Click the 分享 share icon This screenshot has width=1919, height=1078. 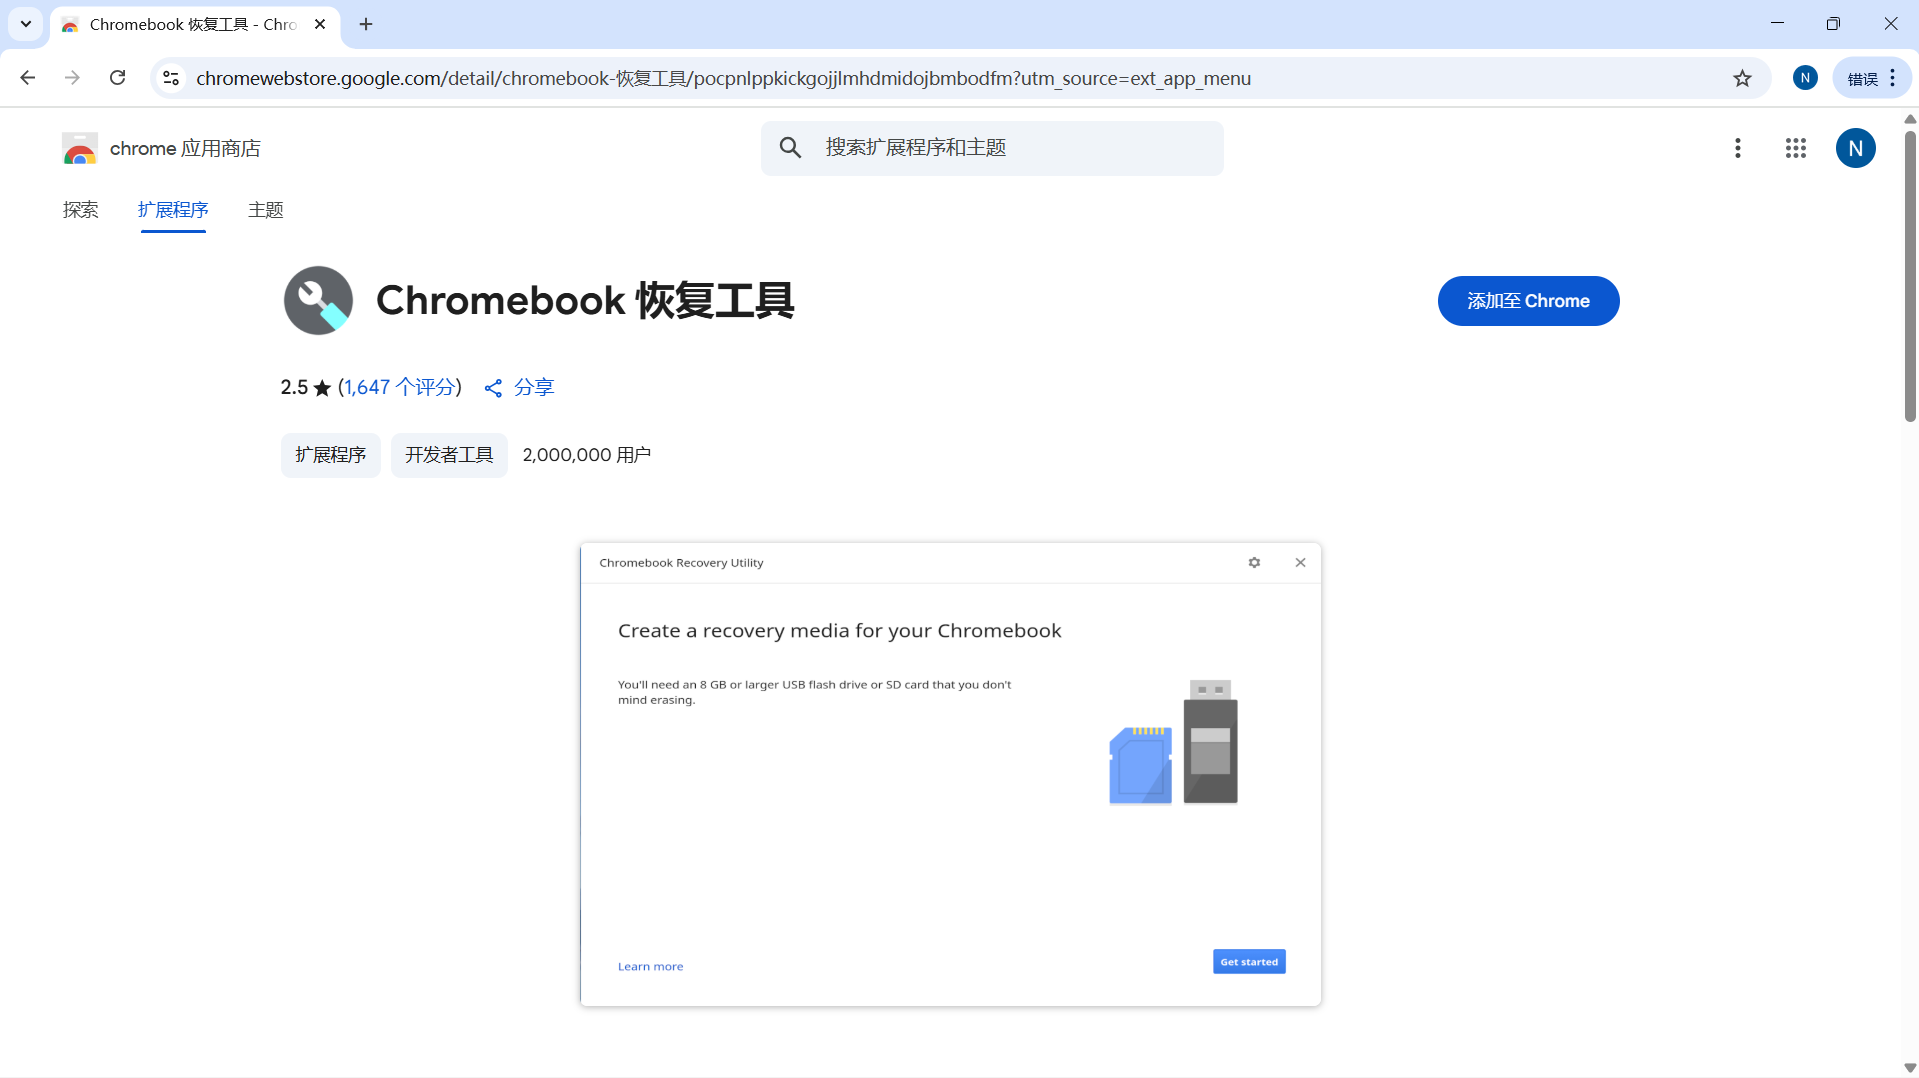(493, 388)
